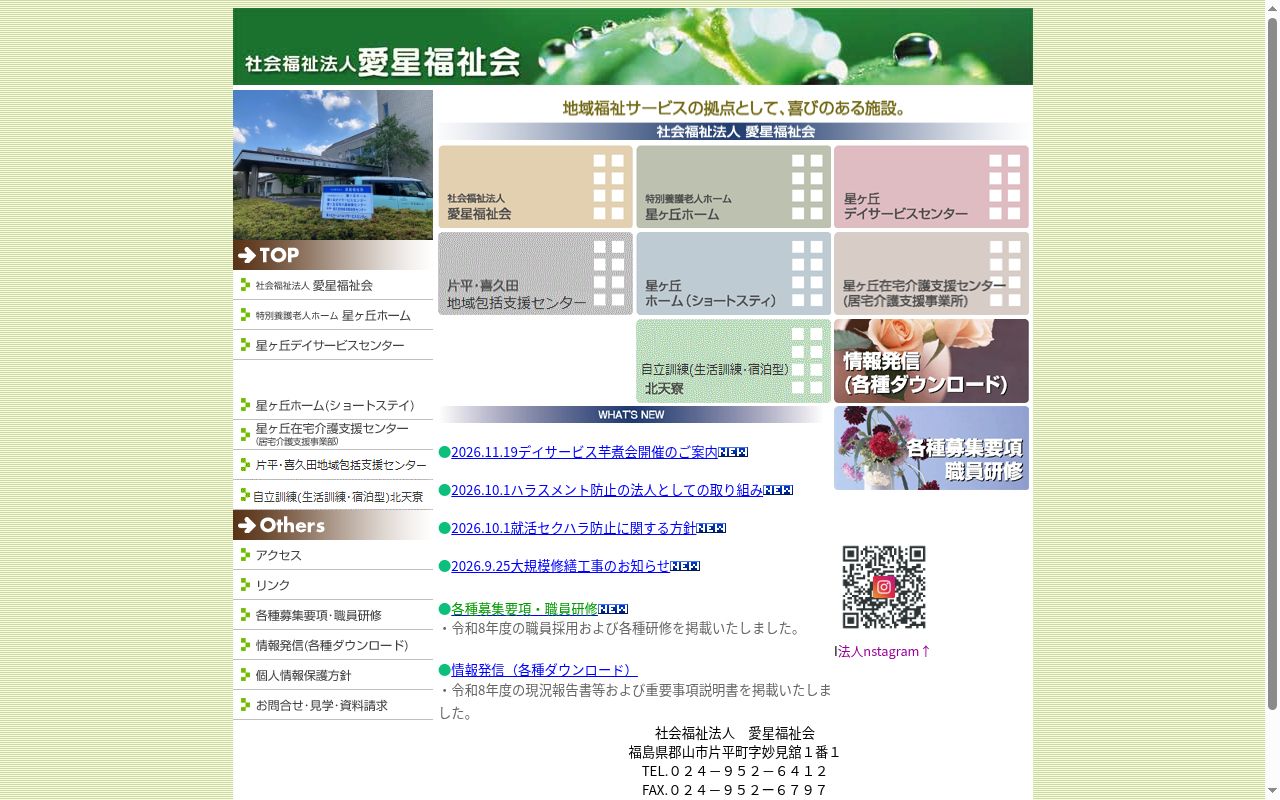Open the beige 愛星福祉会 tile
This screenshot has width=1280, height=800.
pos(536,187)
